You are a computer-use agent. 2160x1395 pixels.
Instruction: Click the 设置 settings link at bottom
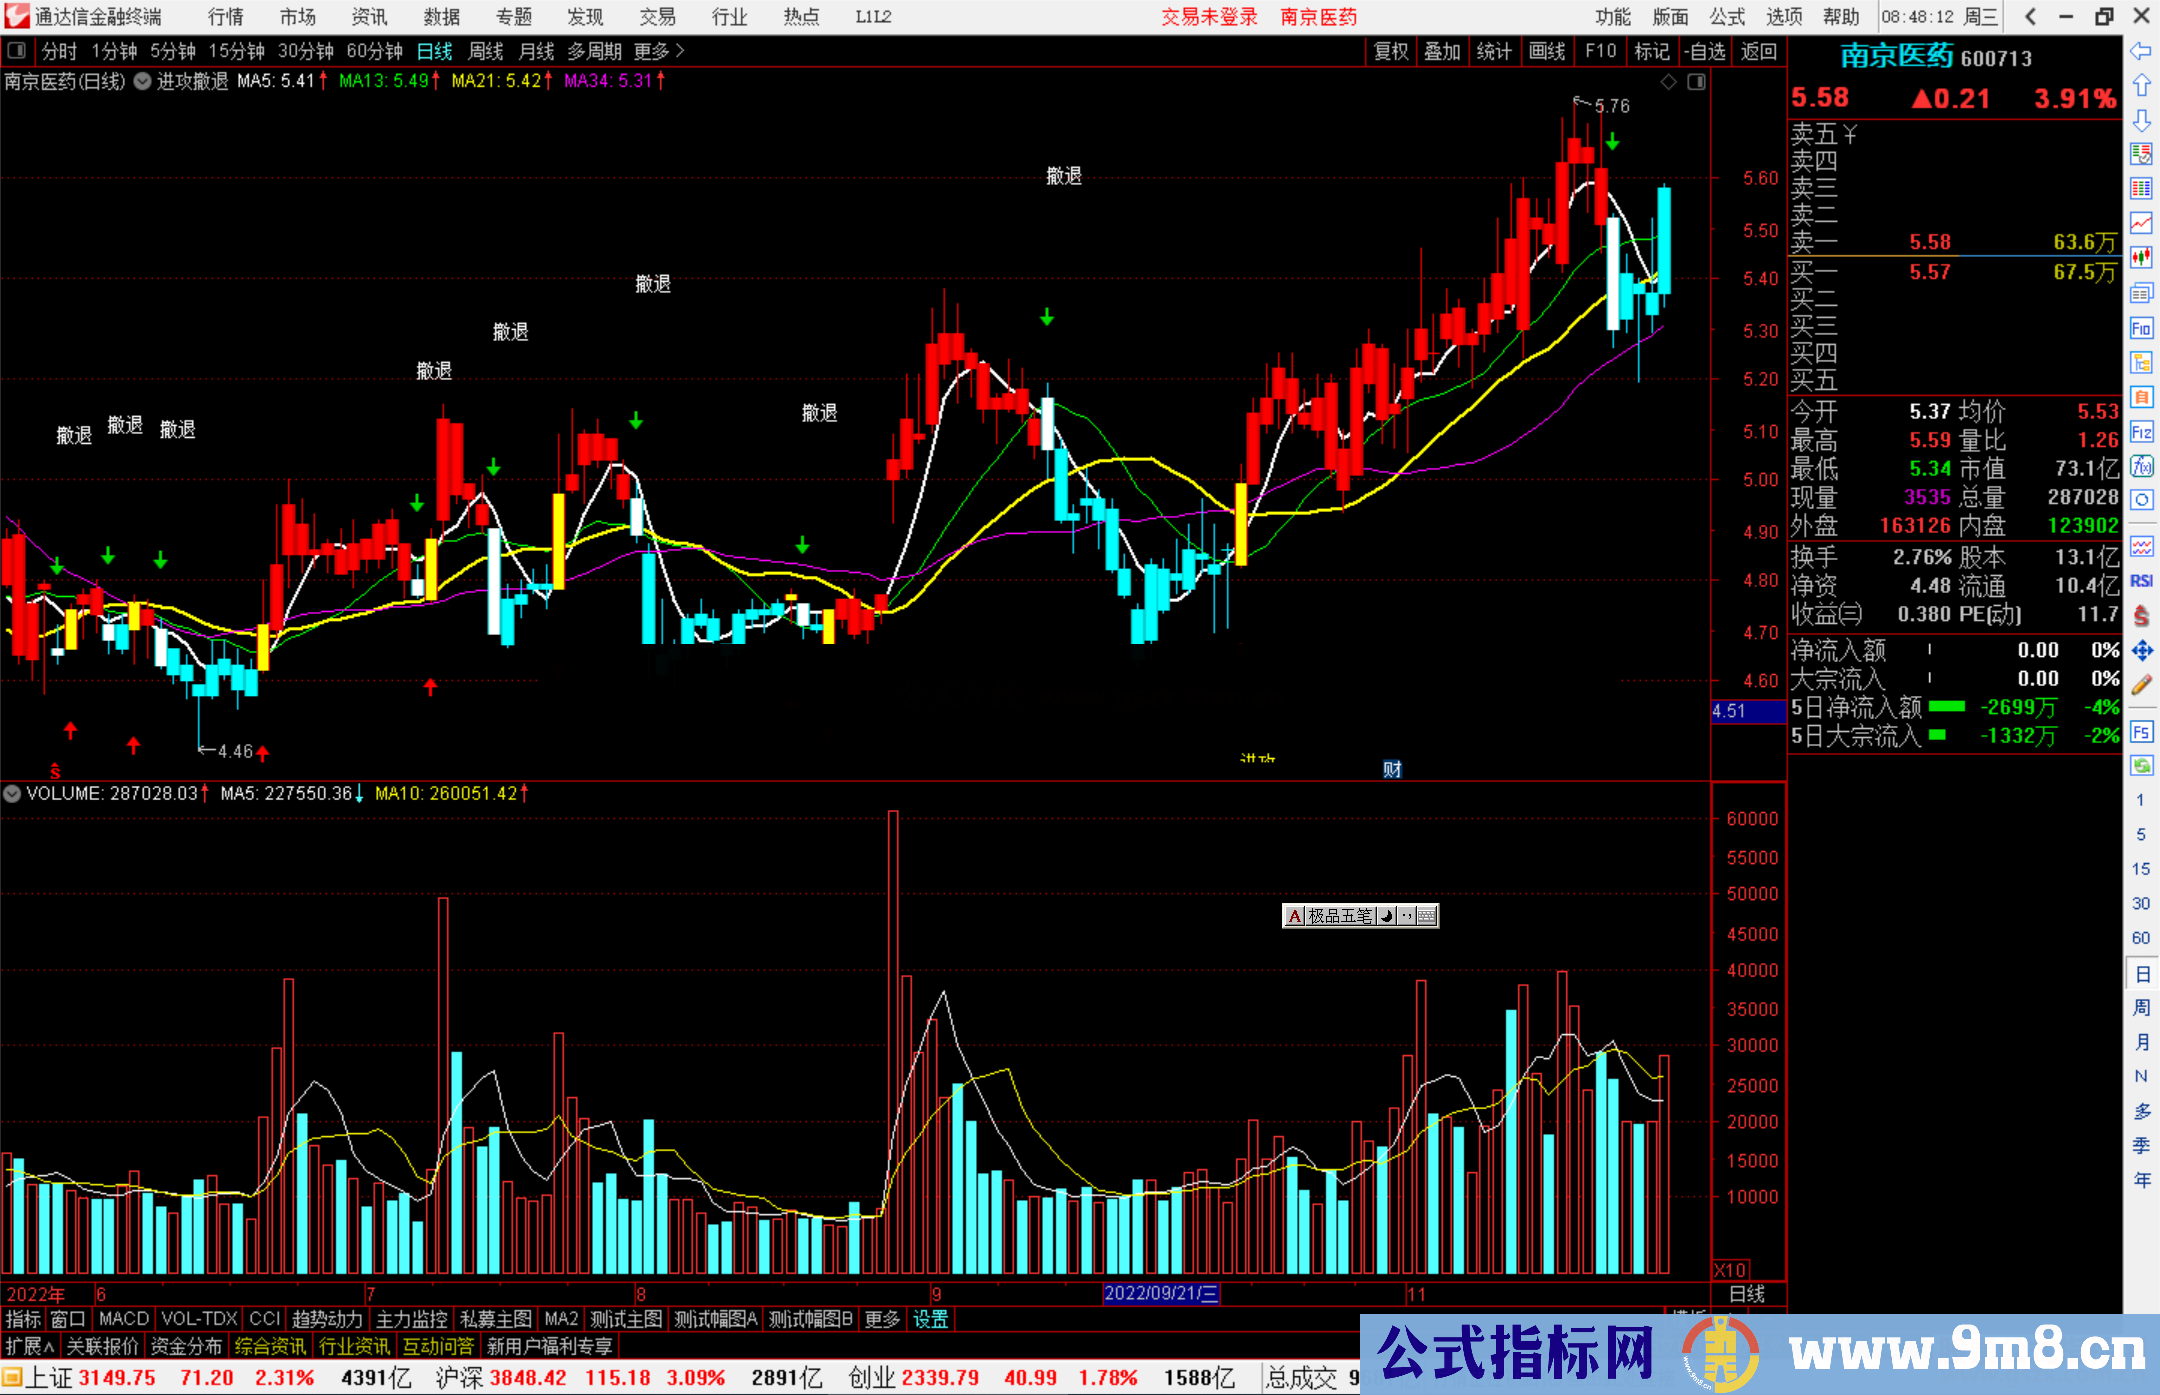coord(929,1319)
